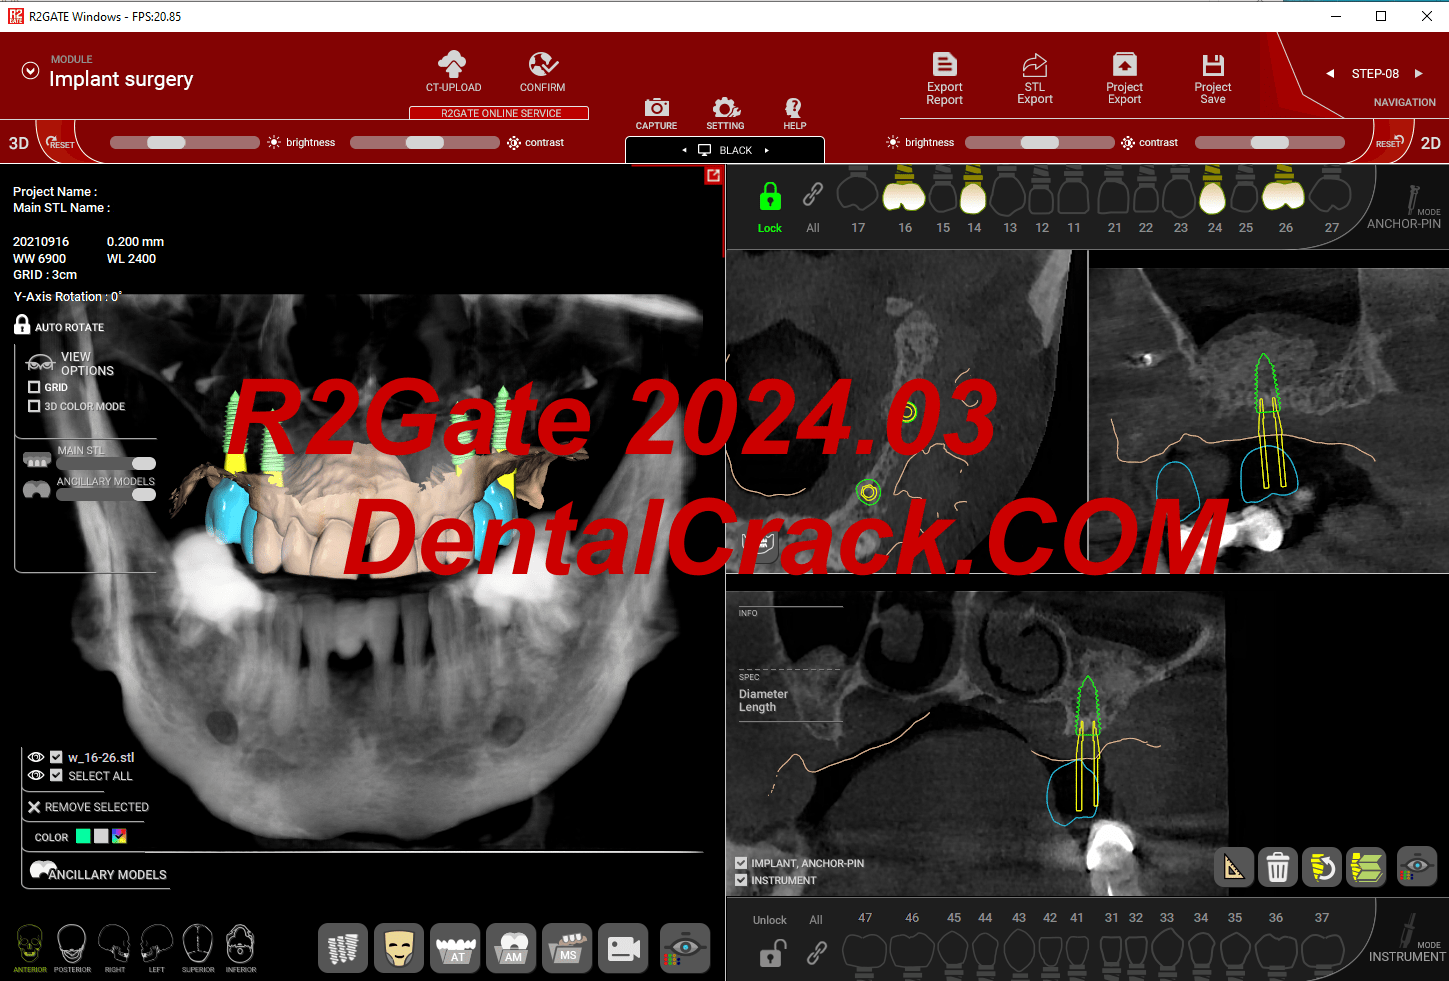Select Anterior skull view

click(x=30, y=945)
